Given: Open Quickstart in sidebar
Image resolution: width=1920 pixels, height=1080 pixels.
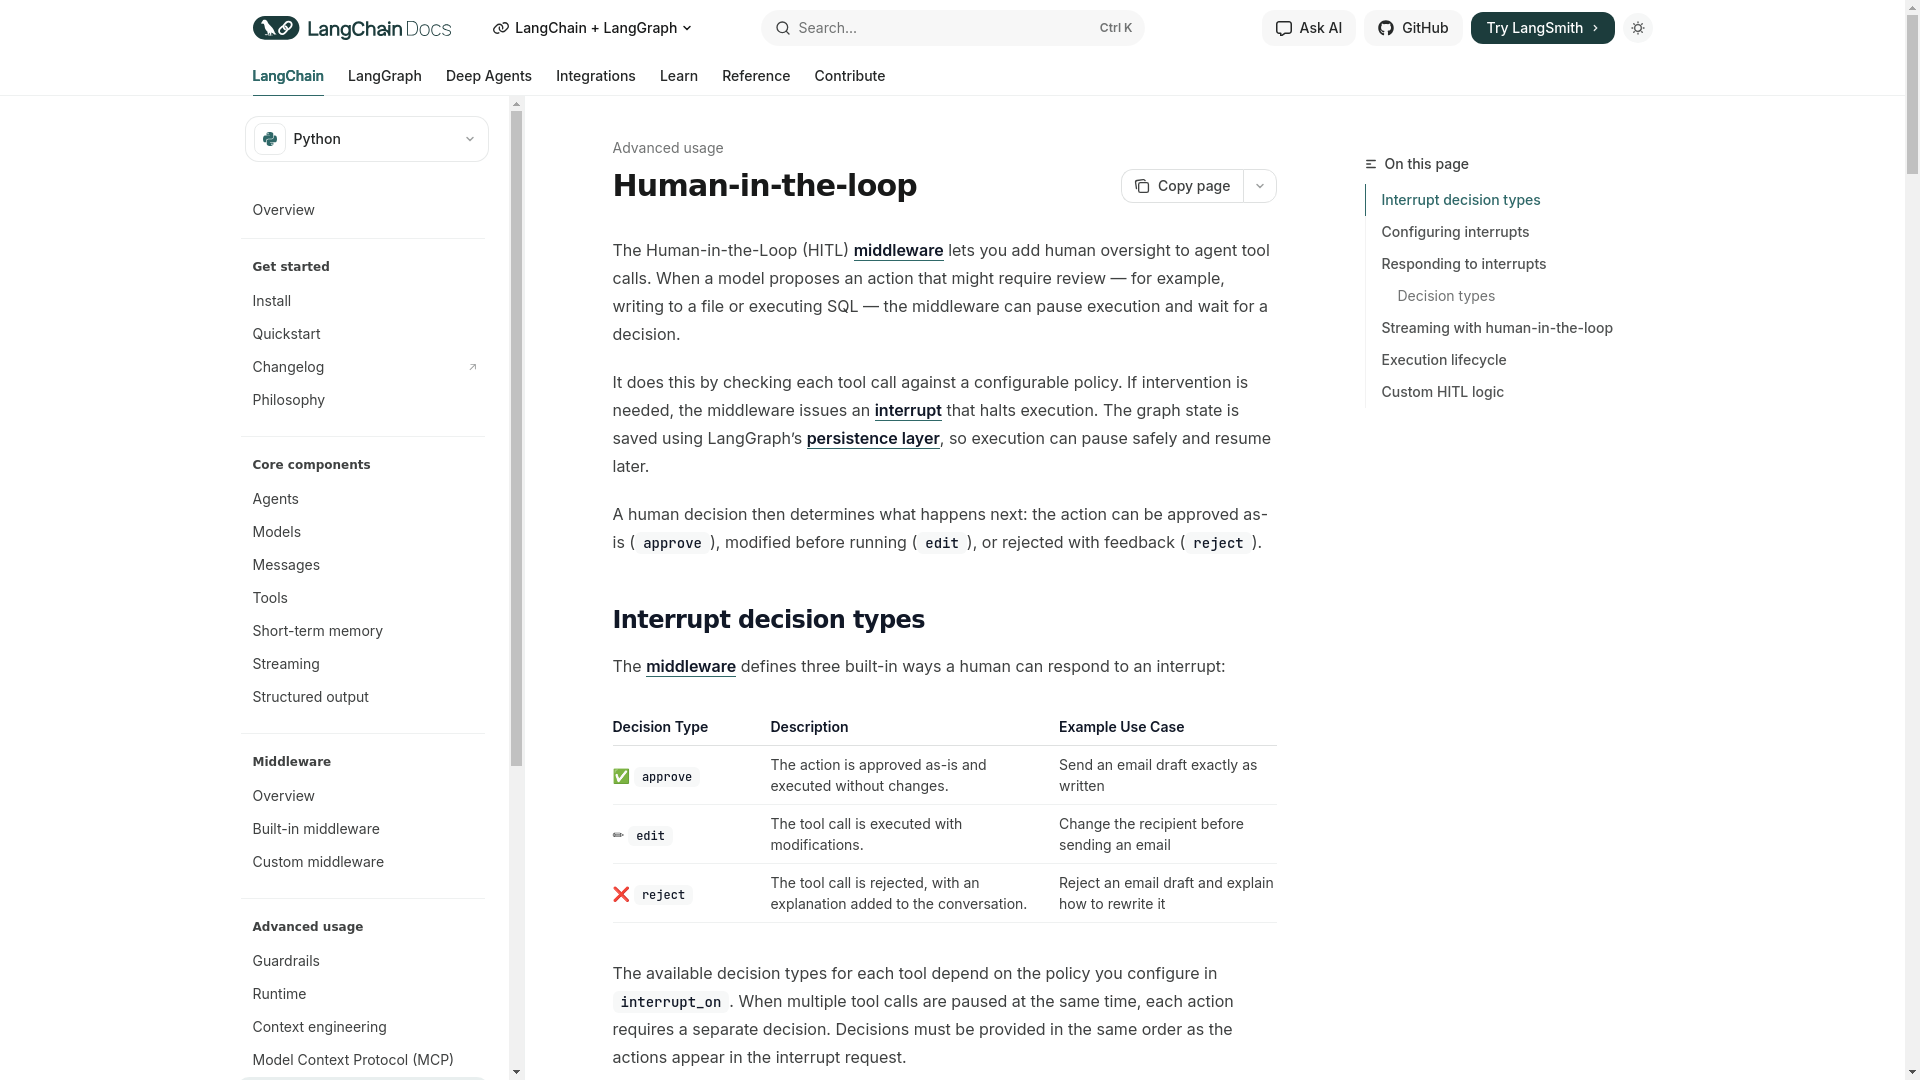Looking at the screenshot, I should point(363,334).
